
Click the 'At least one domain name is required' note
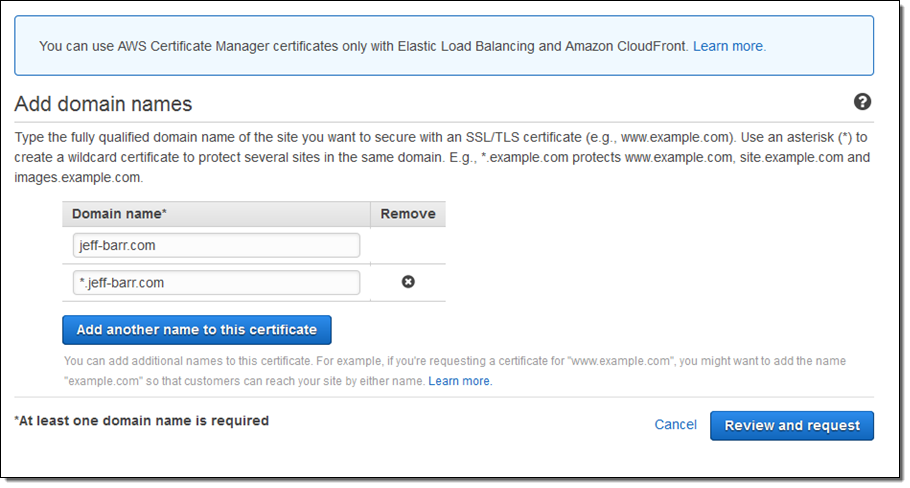(142, 421)
